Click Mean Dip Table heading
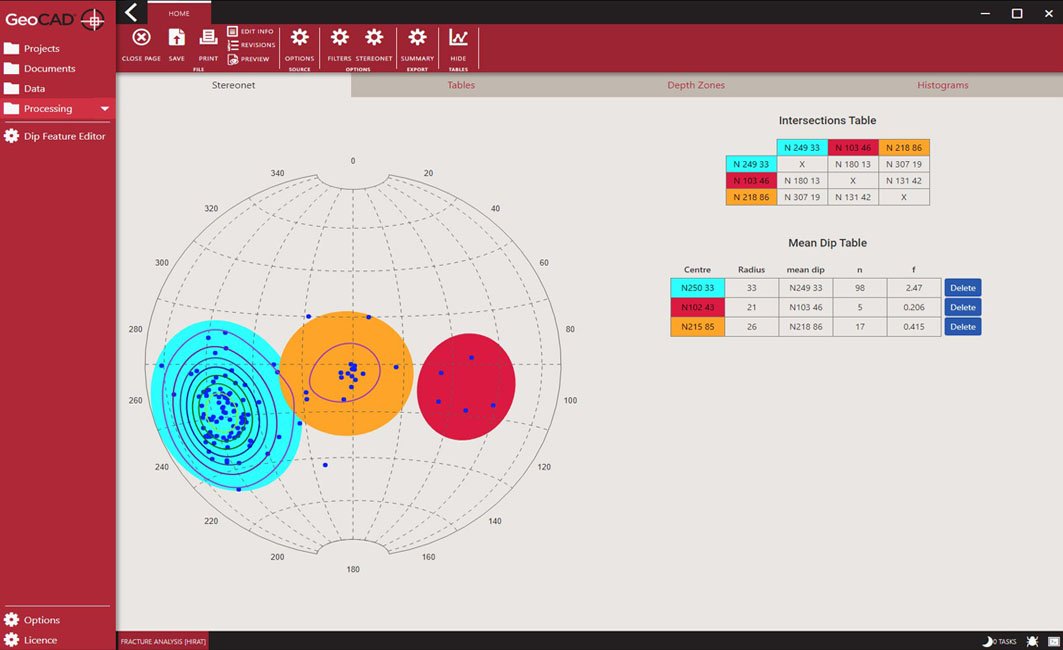Image resolution: width=1063 pixels, height=650 pixels. pos(827,243)
